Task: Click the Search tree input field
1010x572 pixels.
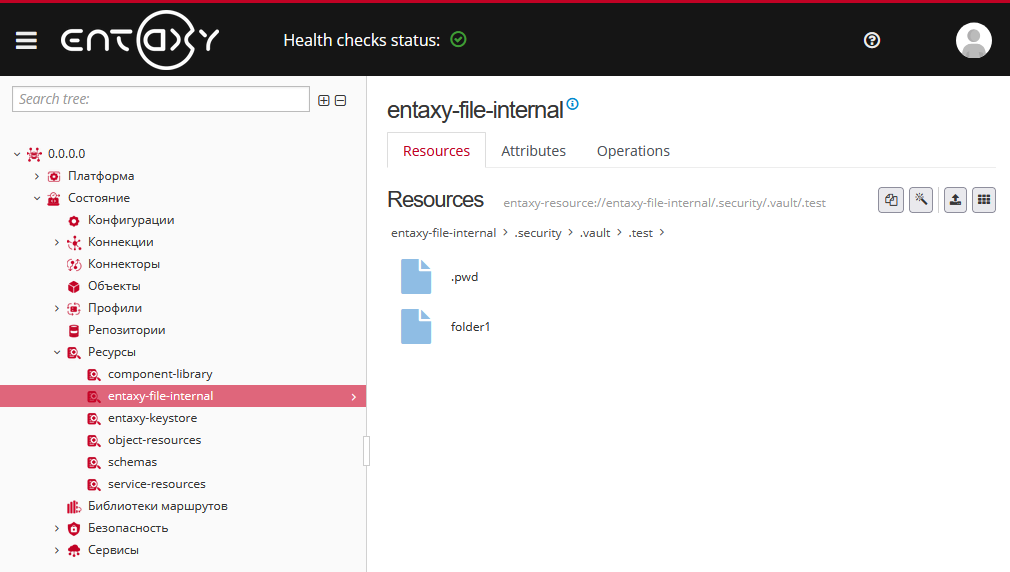Action: click(161, 99)
